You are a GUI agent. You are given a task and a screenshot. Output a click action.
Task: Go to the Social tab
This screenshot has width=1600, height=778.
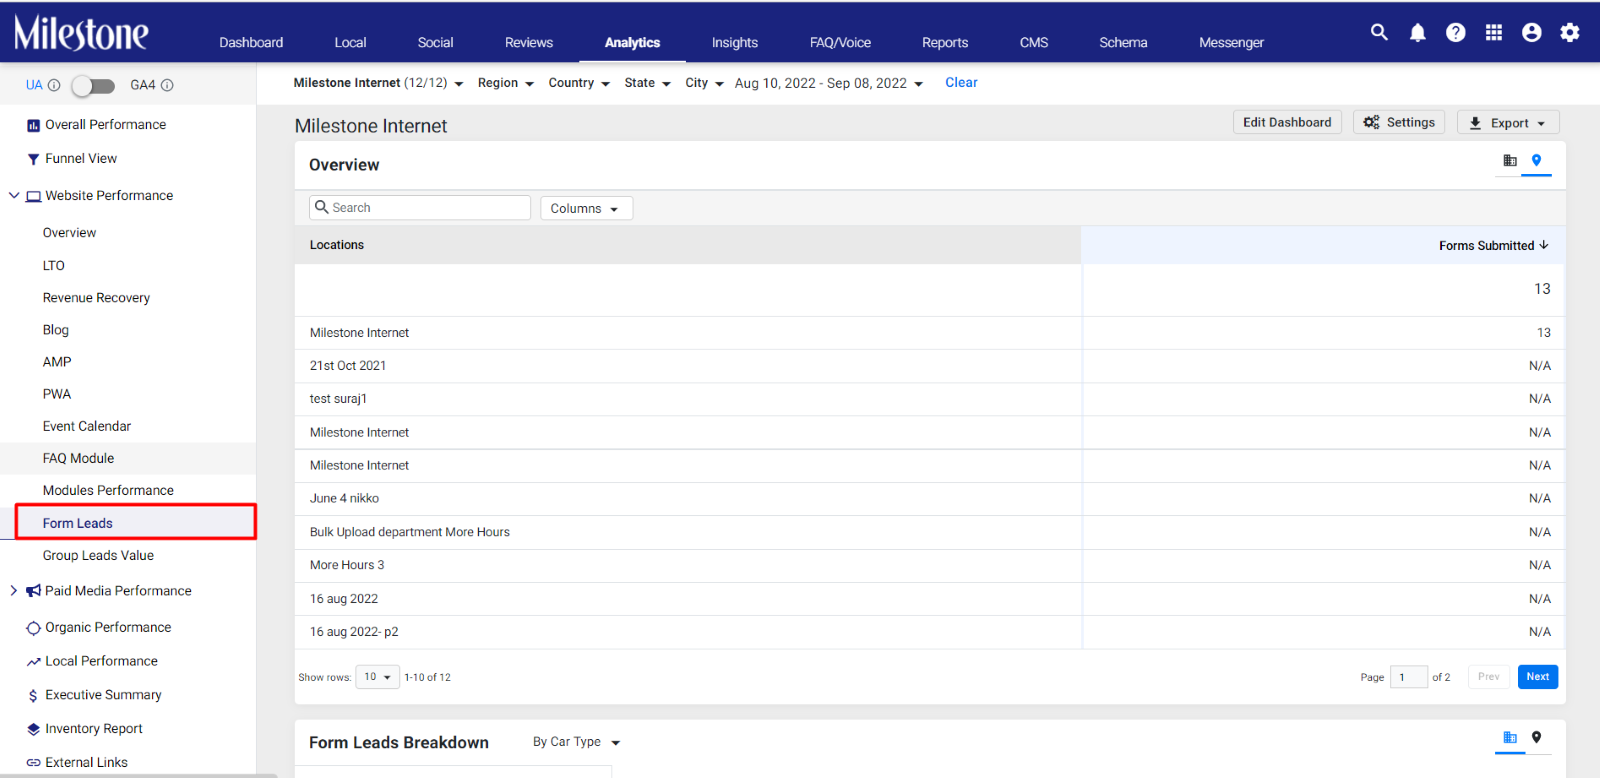pos(435,42)
